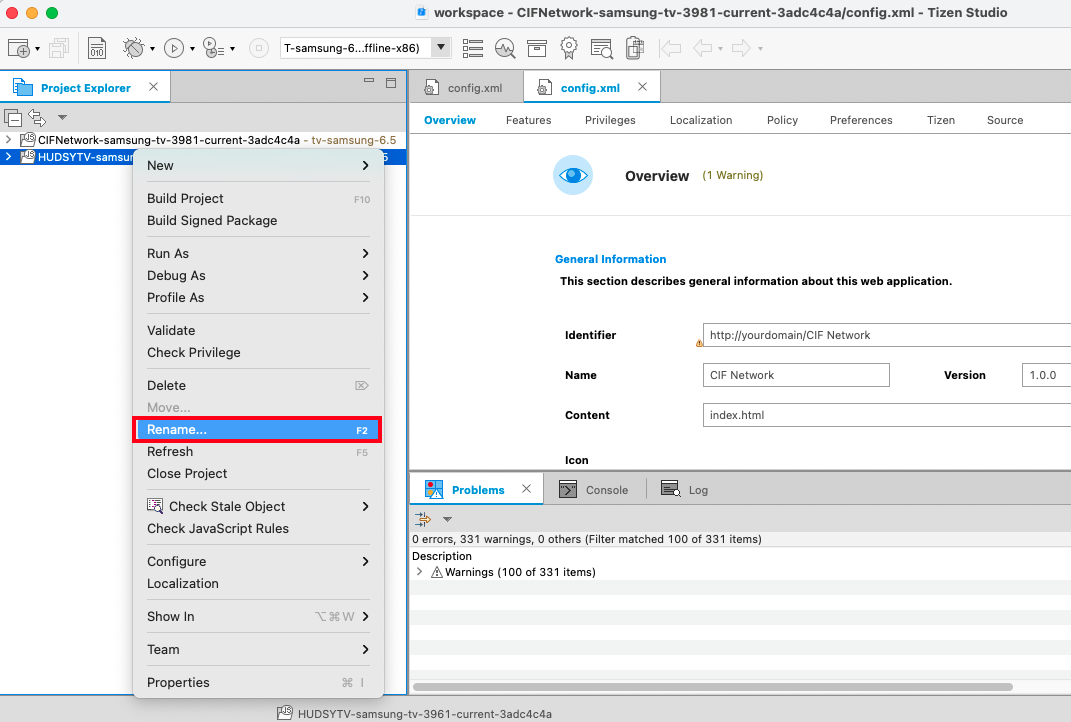Viewport: 1071px width, 722px height.
Task: Open the Dynamic Analyzer waveform icon
Action: [505, 48]
